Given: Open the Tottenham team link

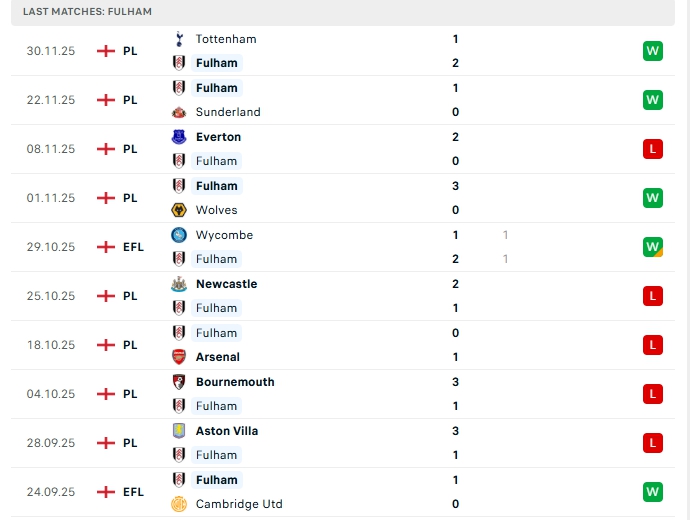Looking at the screenshot, I should (226, 39).
